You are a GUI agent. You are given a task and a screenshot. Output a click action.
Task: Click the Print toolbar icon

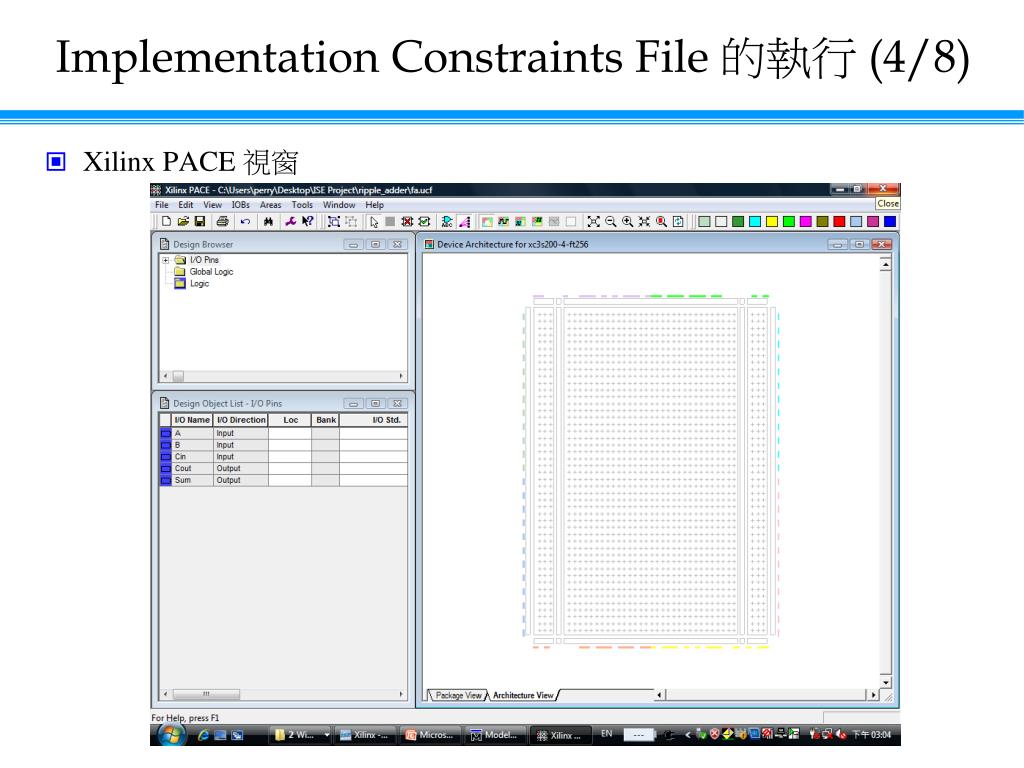tap(222, 221)
